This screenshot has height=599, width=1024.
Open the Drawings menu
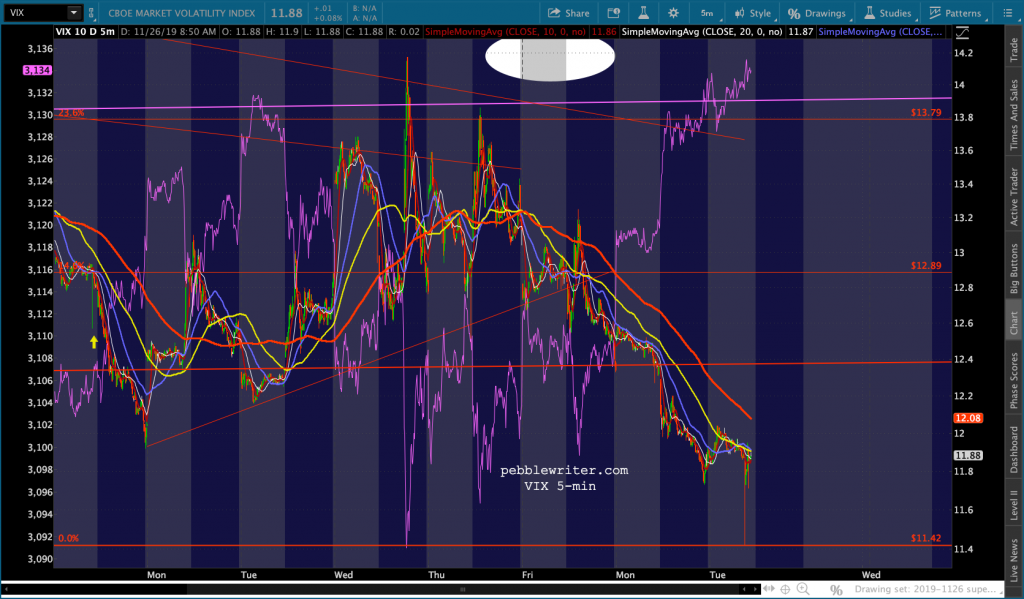(x=820, y=13)
